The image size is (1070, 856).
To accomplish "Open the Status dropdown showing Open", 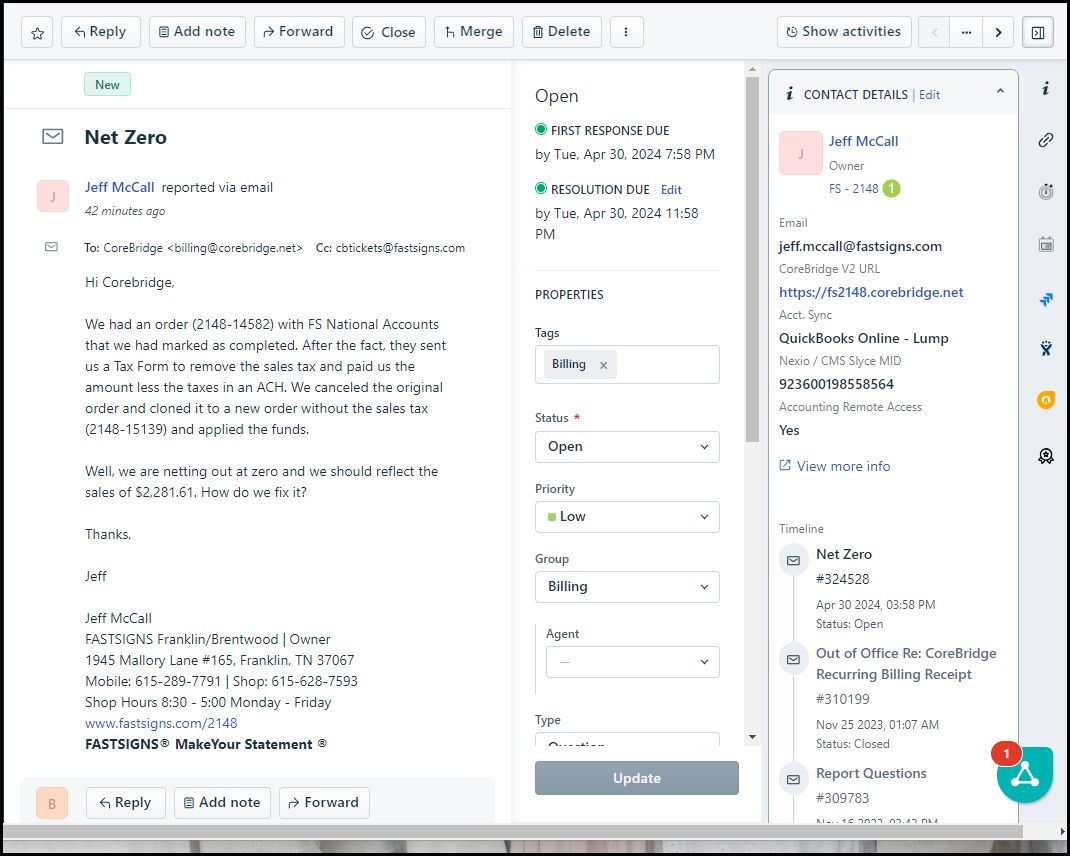I will [627, 446].
